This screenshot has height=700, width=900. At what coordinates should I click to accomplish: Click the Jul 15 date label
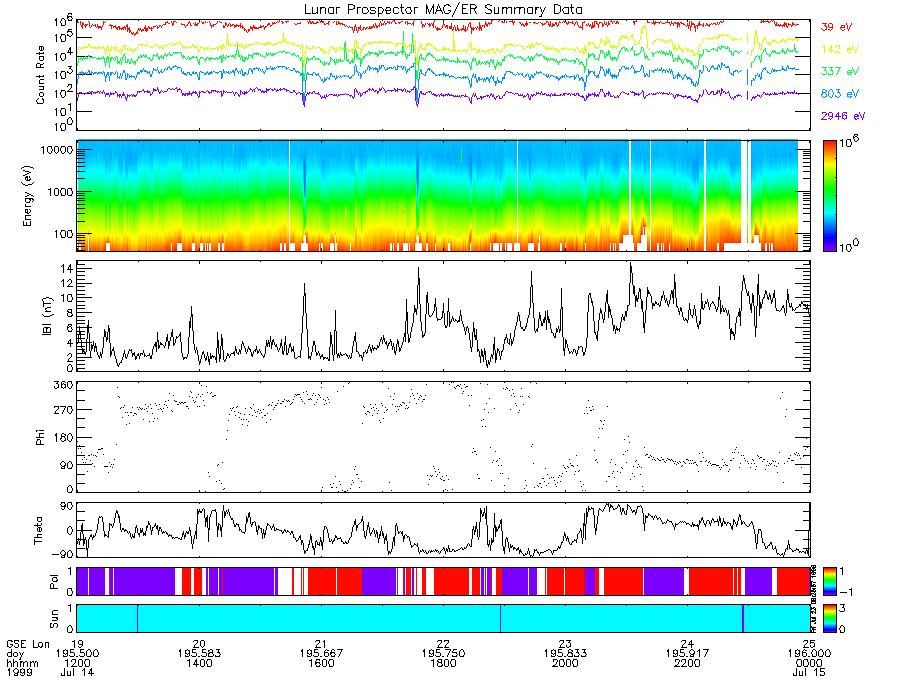tap(809, 672)
